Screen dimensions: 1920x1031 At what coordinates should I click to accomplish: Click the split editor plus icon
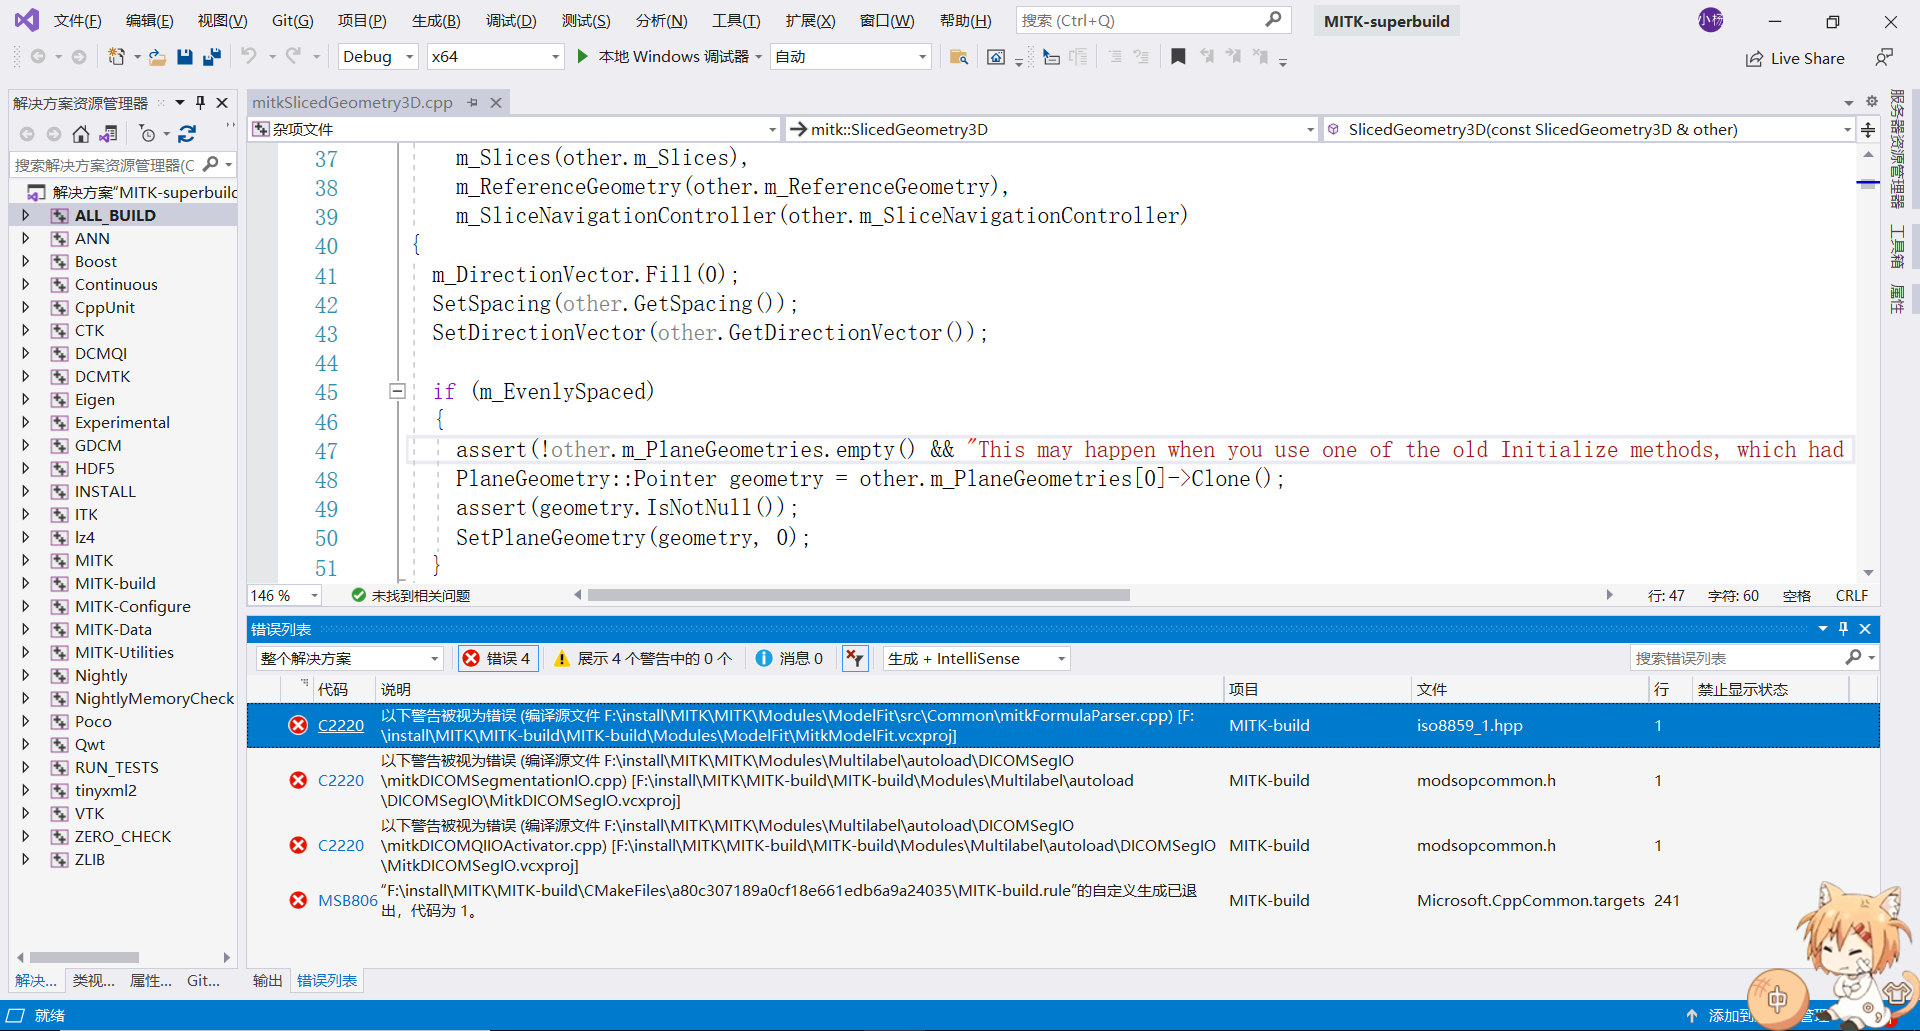pyautogui.click(x=1868, y=130)
